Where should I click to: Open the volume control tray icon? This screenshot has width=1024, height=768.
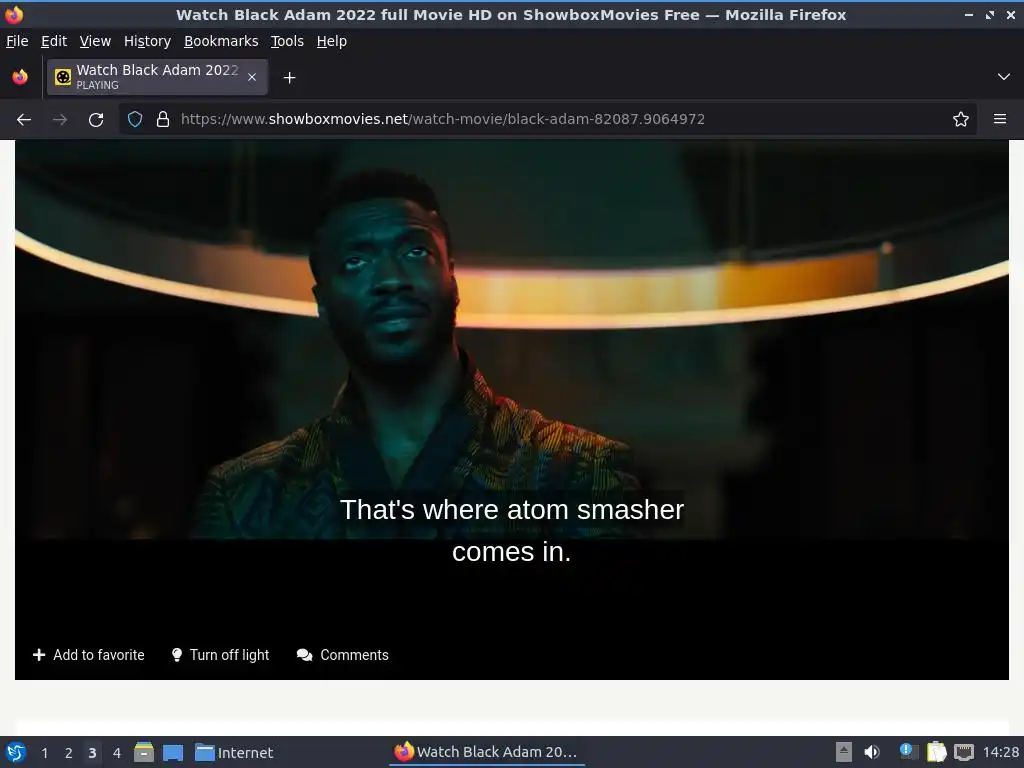pyautogui.click(x=871, y=752)
